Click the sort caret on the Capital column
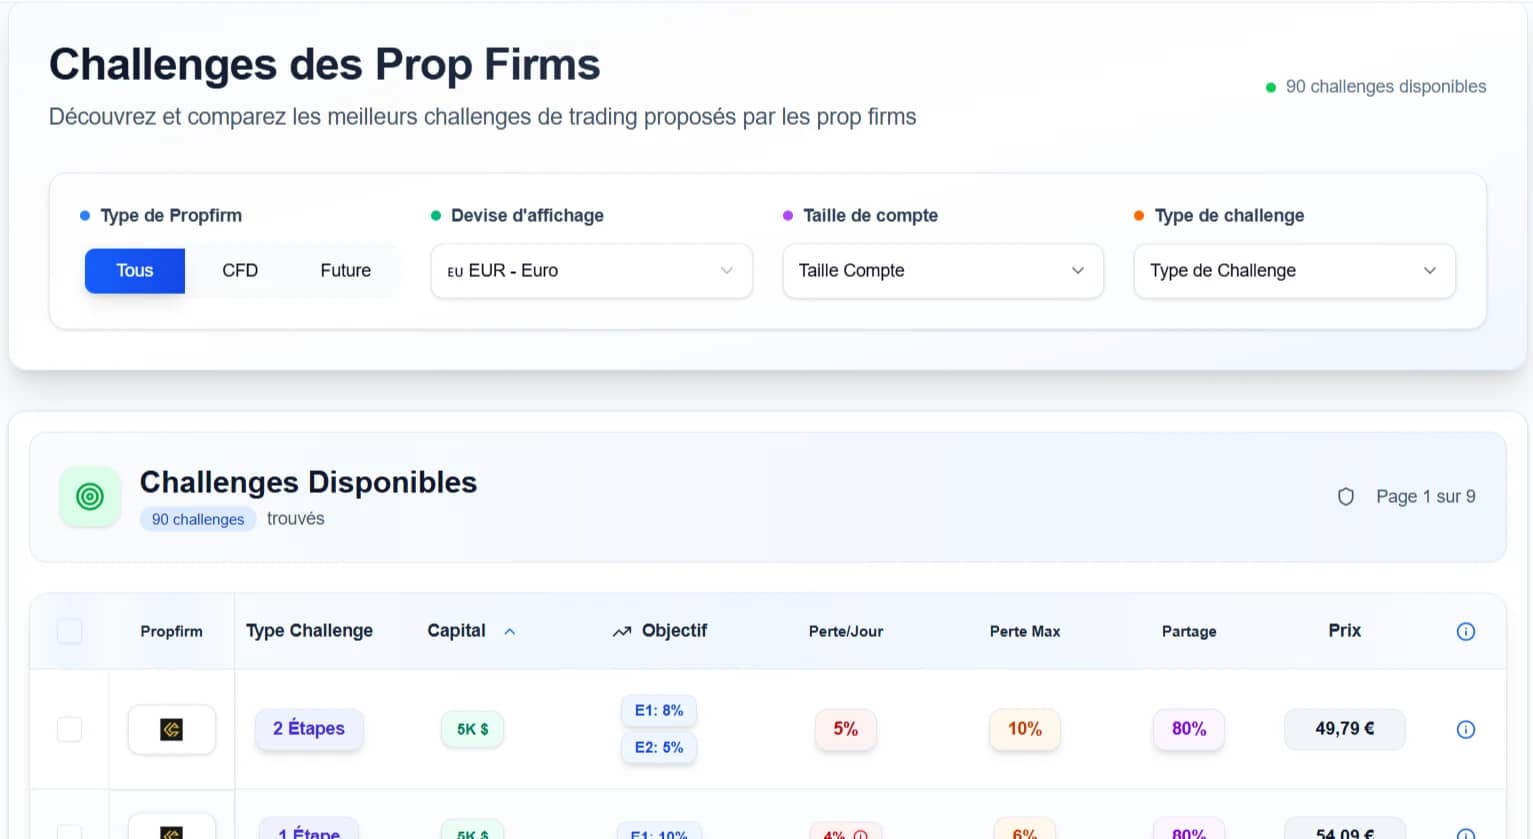Image resolution: width=1533 pixels, height=839 pixels. pos(510,631)
